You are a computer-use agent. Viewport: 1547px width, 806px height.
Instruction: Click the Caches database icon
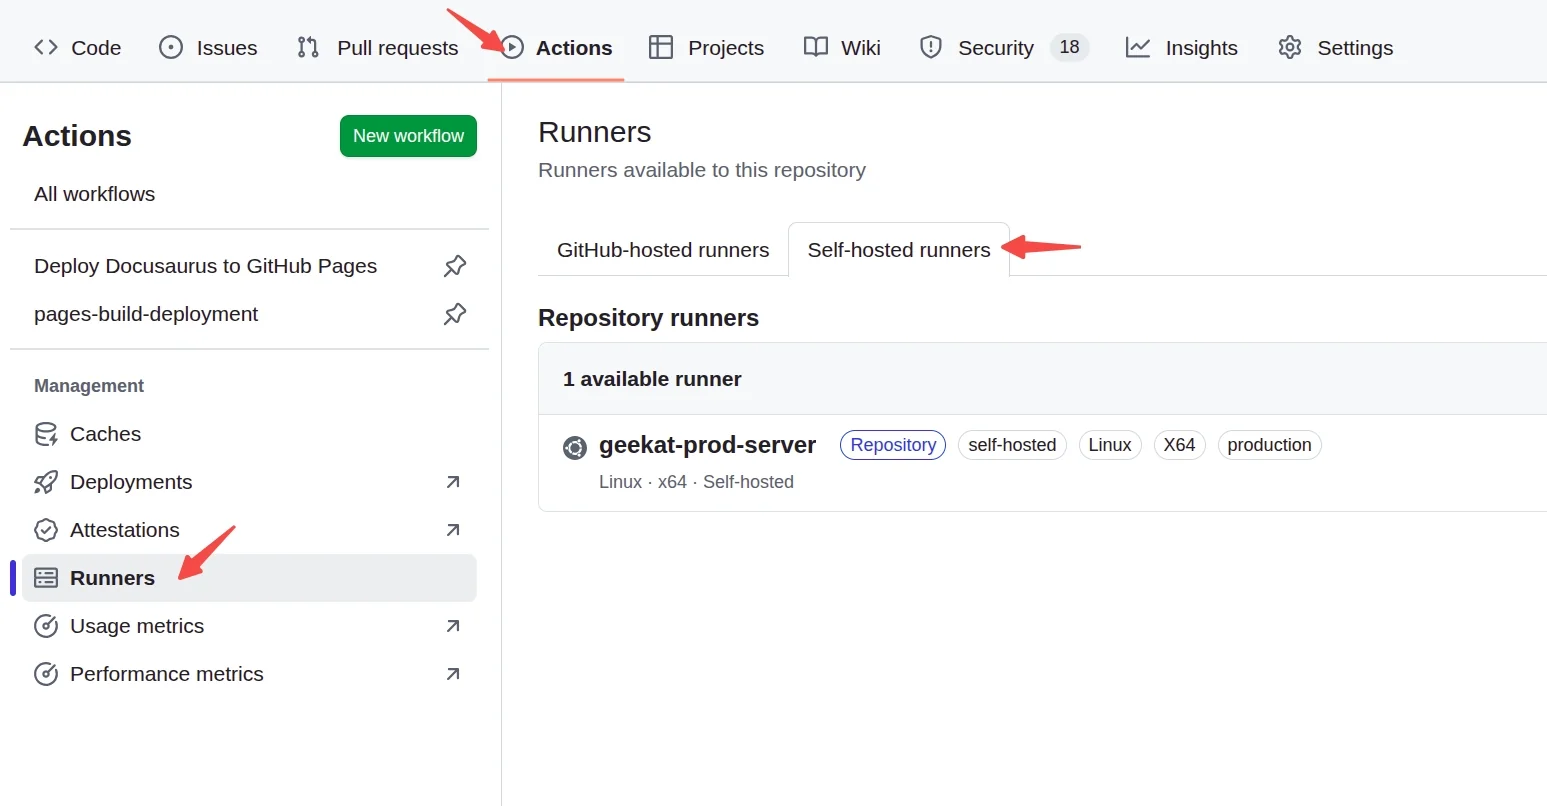click(46, 434)
